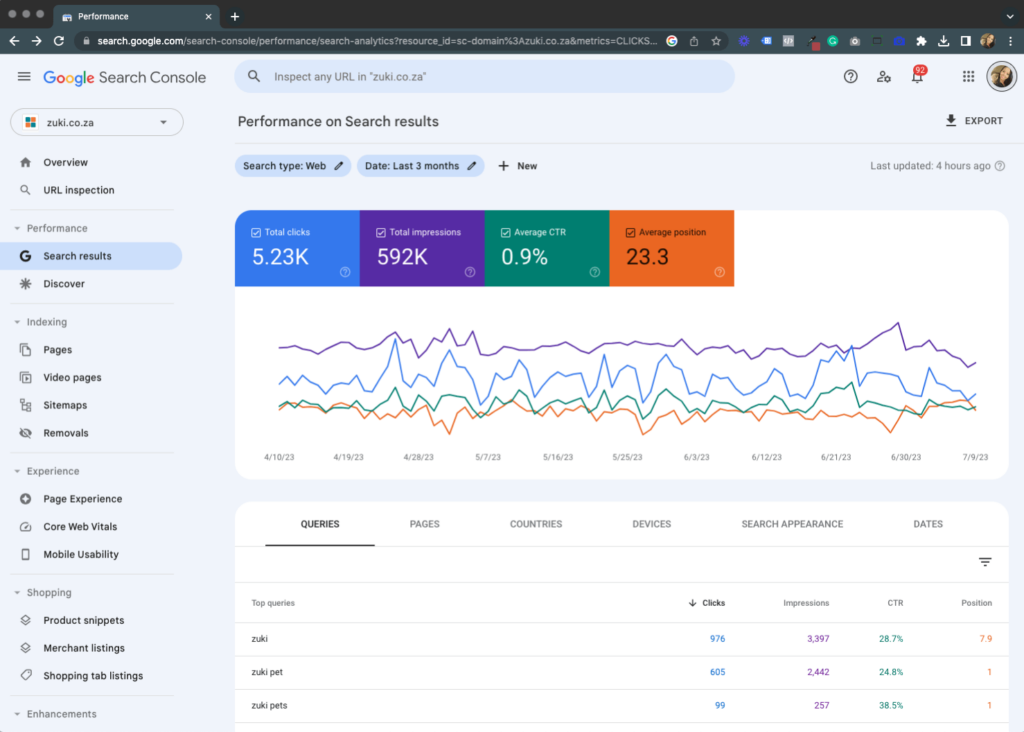Show help for Average position metric
The image size is (1024, 732).
click(x=719, y=272)
